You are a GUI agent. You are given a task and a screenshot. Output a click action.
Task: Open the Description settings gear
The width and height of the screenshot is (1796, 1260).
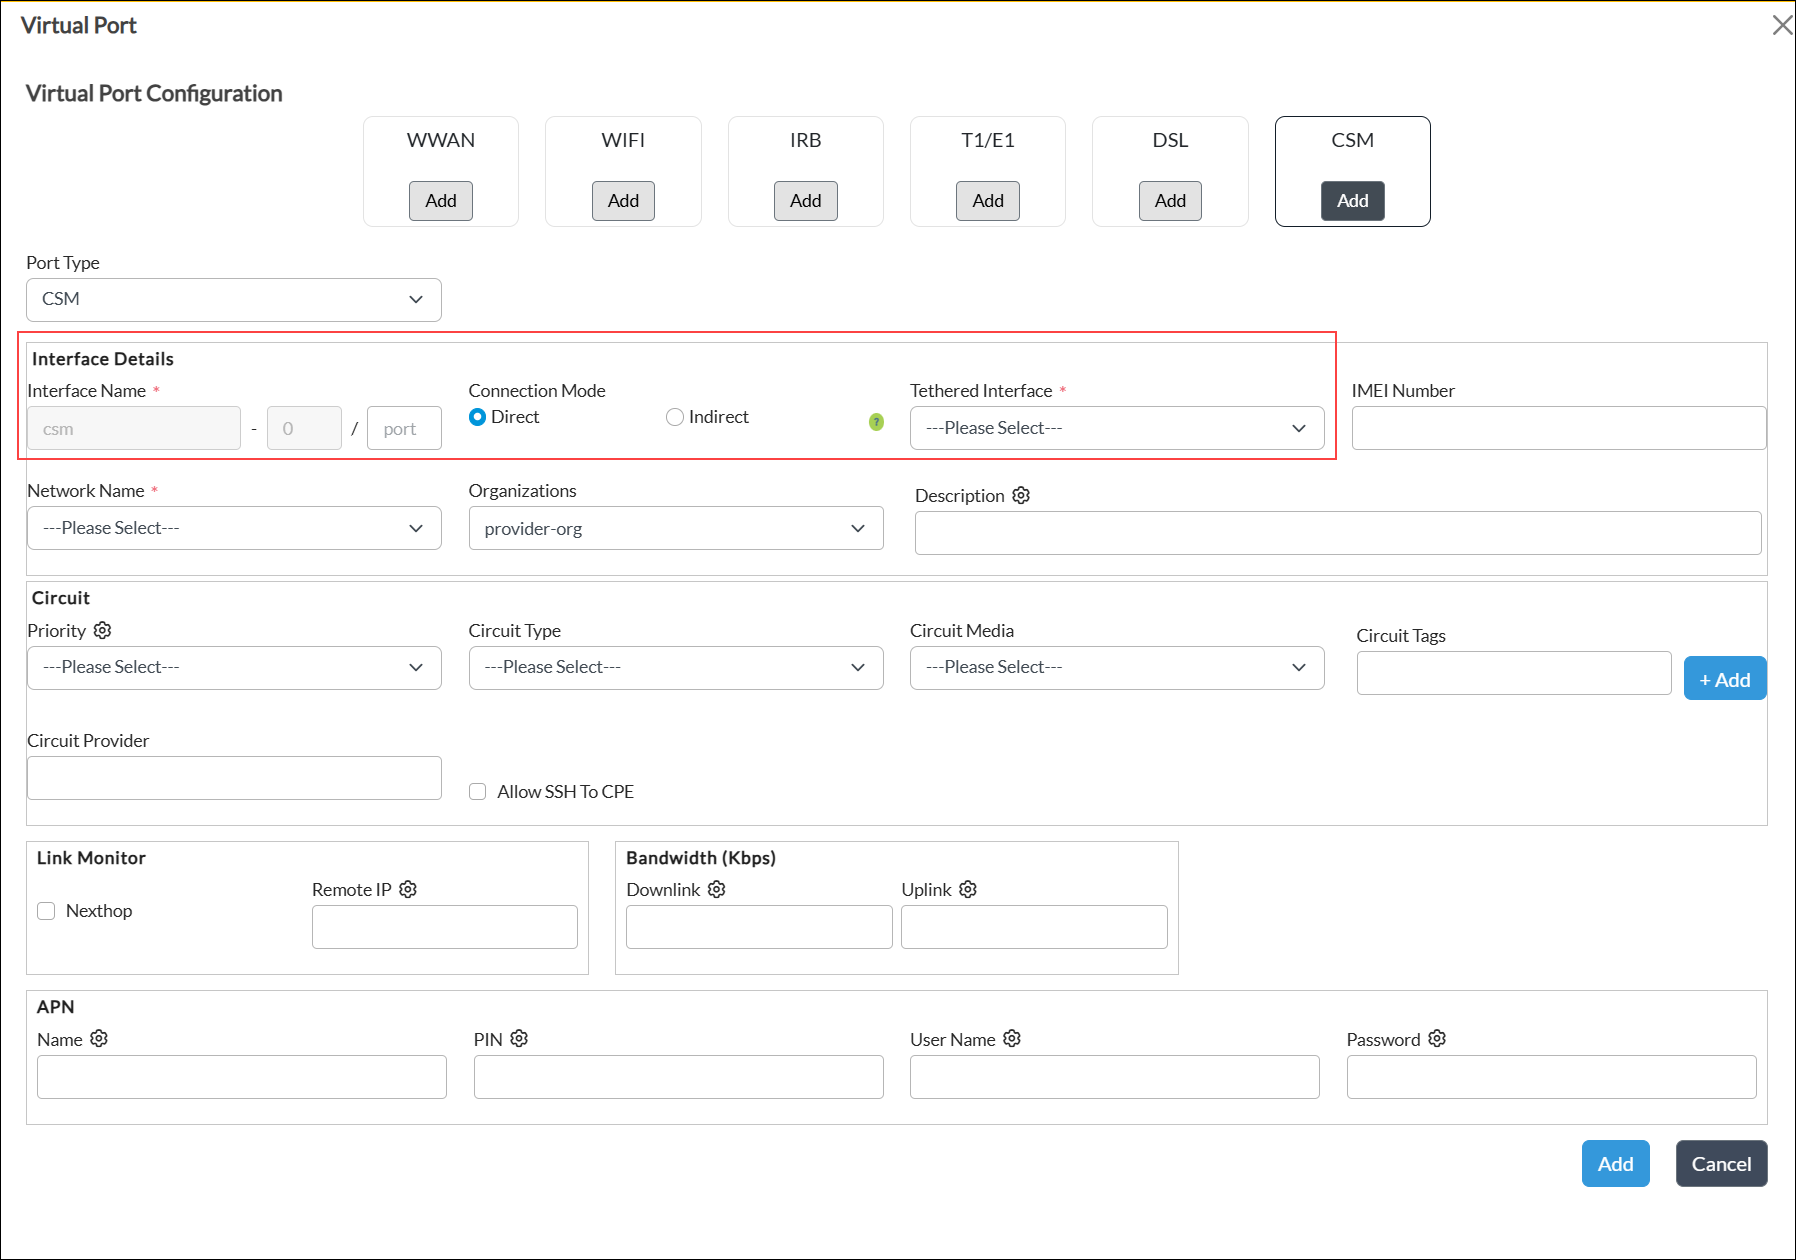point(1020,495)
